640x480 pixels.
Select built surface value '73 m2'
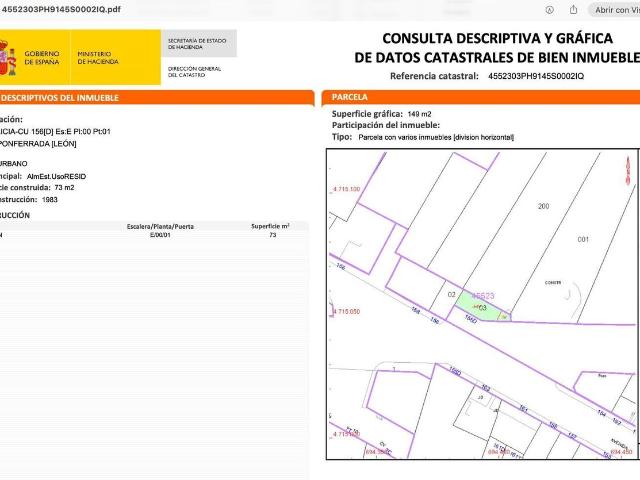(64, 188)
